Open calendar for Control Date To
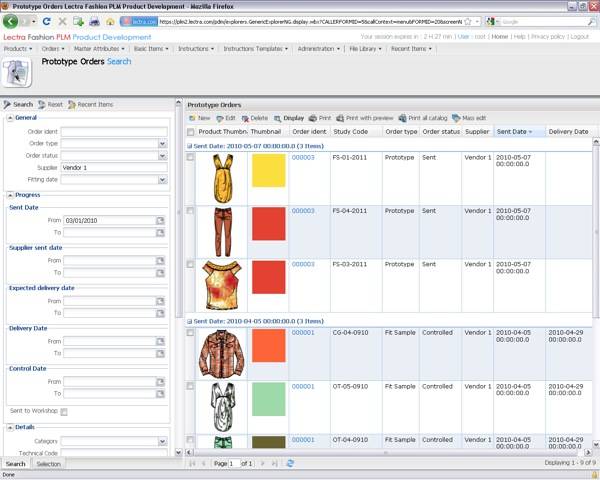This screenshot has width=600, height=480. [160, 394]
